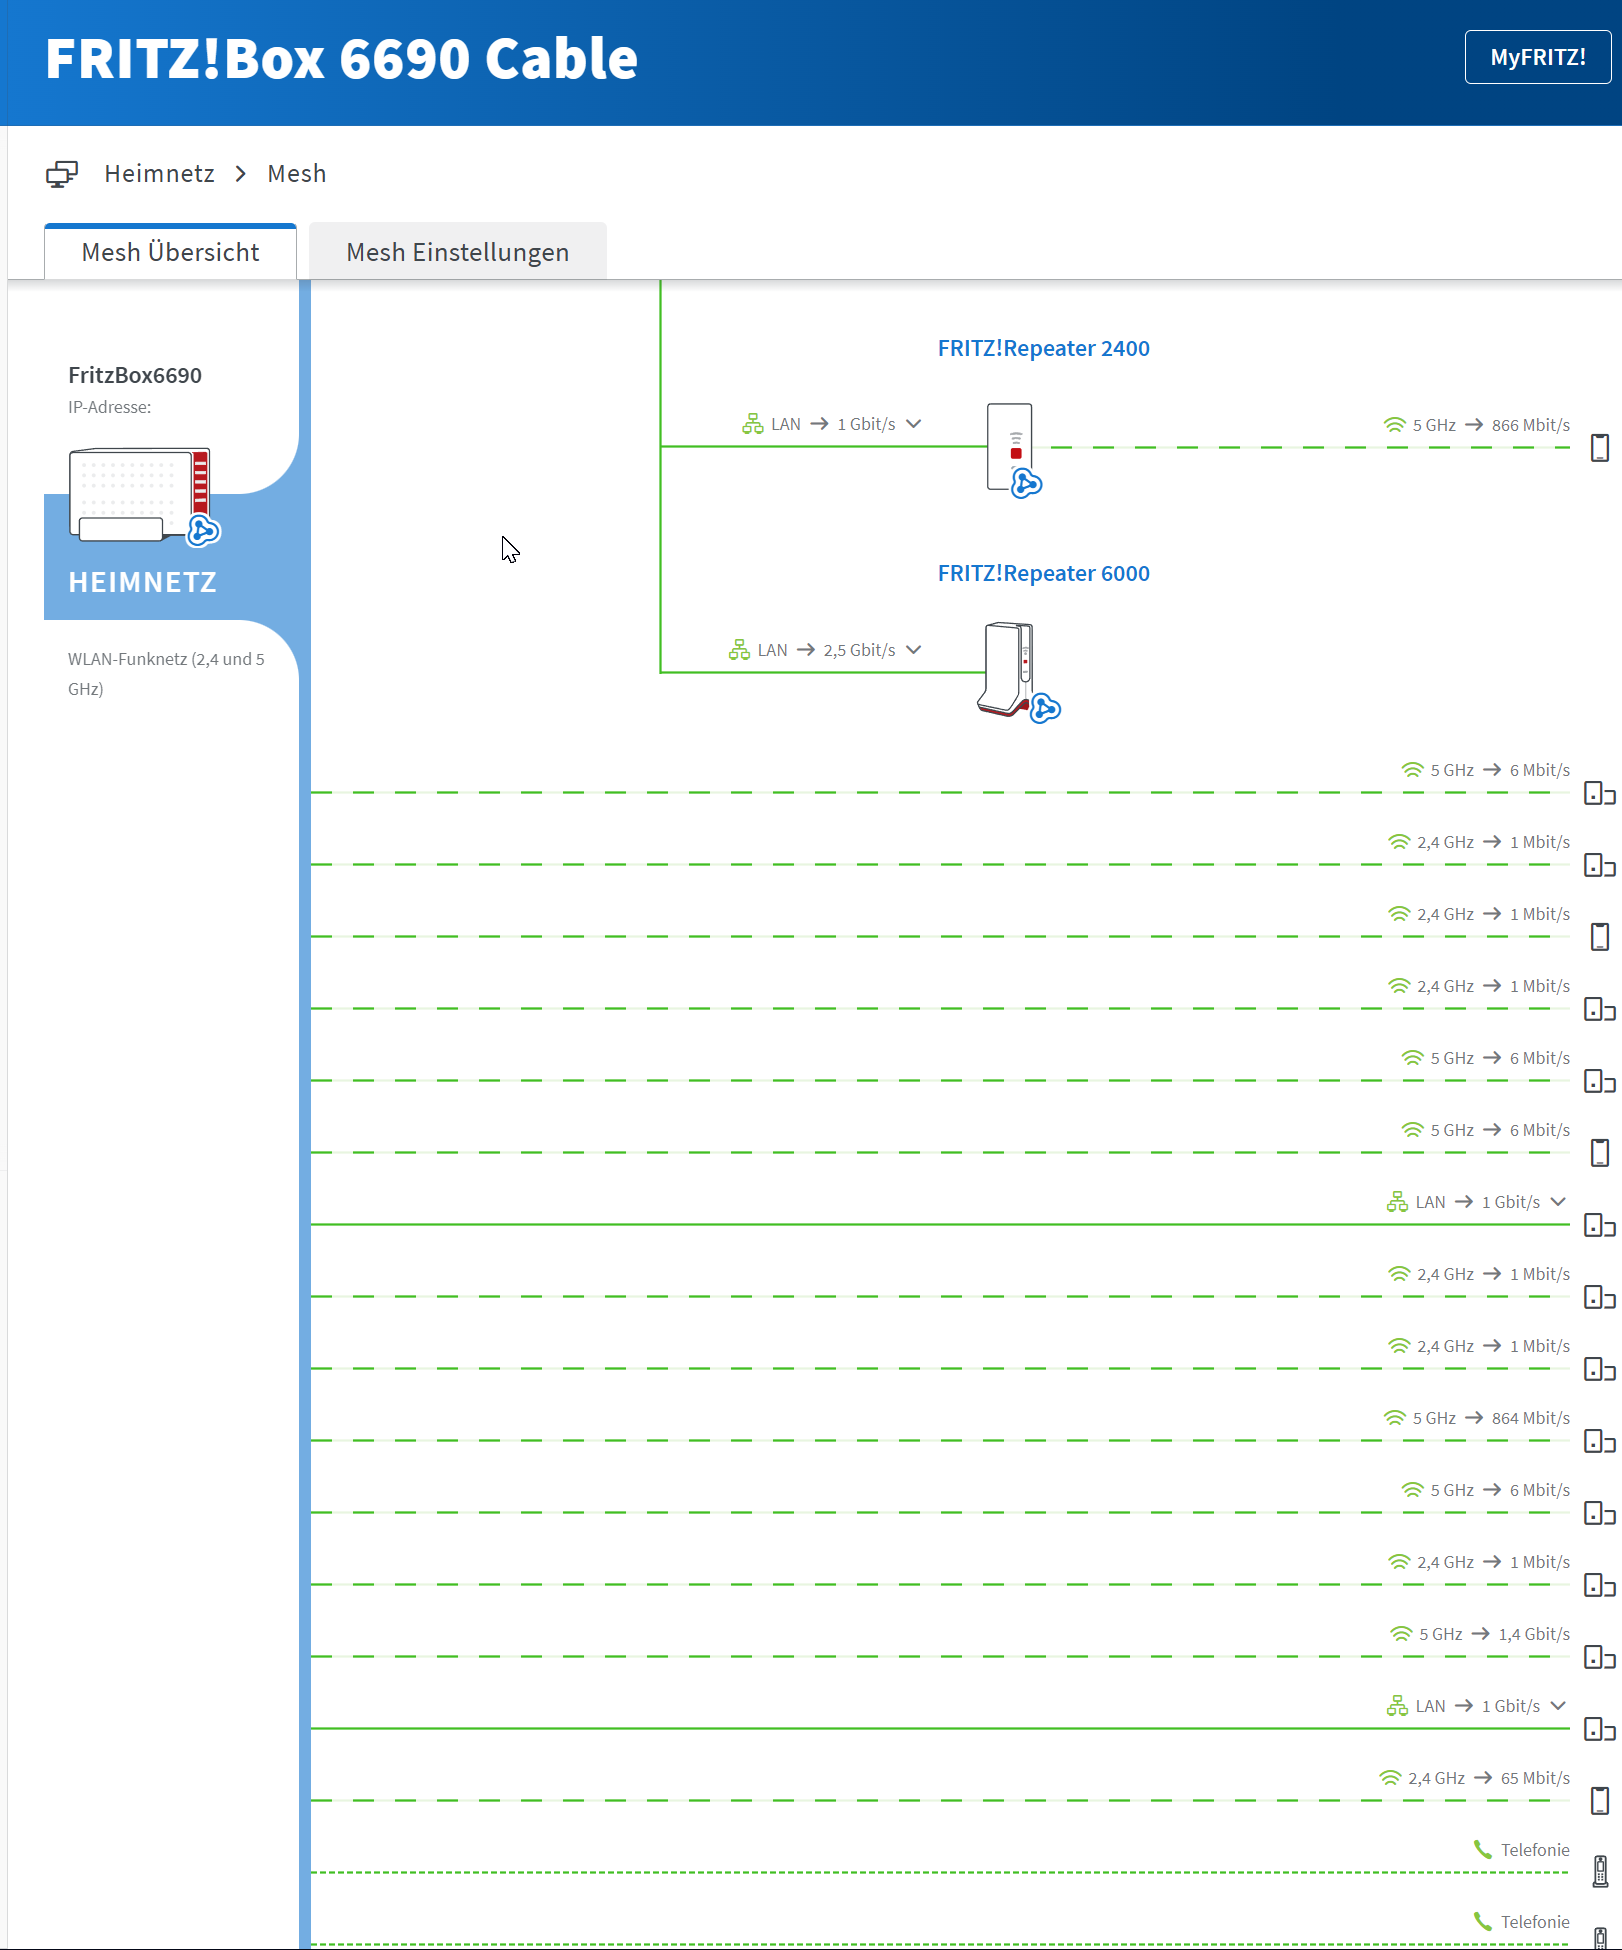
Task: Click the 1,4 Gbit/s speed label
Action: click(1534, 1634)
